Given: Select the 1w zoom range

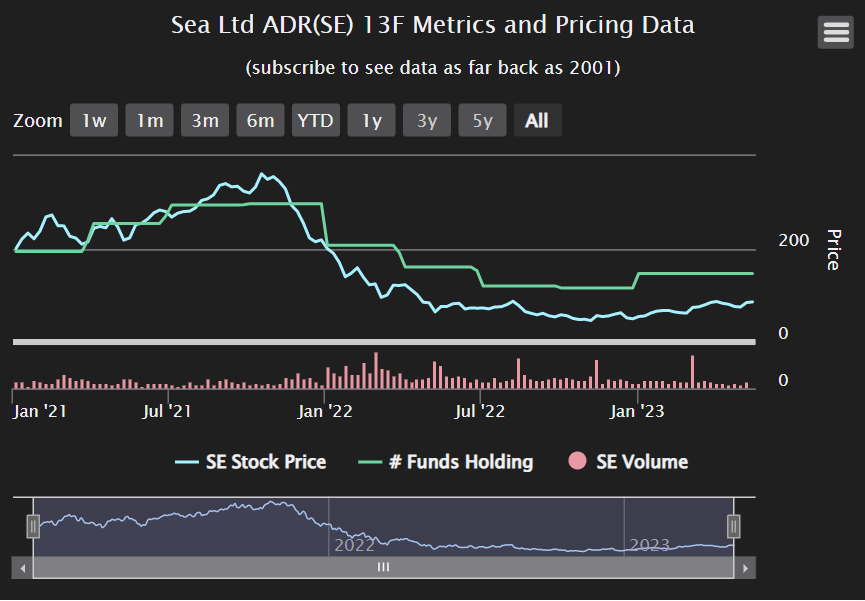Looking at the screenshot, I should point(94,121).
